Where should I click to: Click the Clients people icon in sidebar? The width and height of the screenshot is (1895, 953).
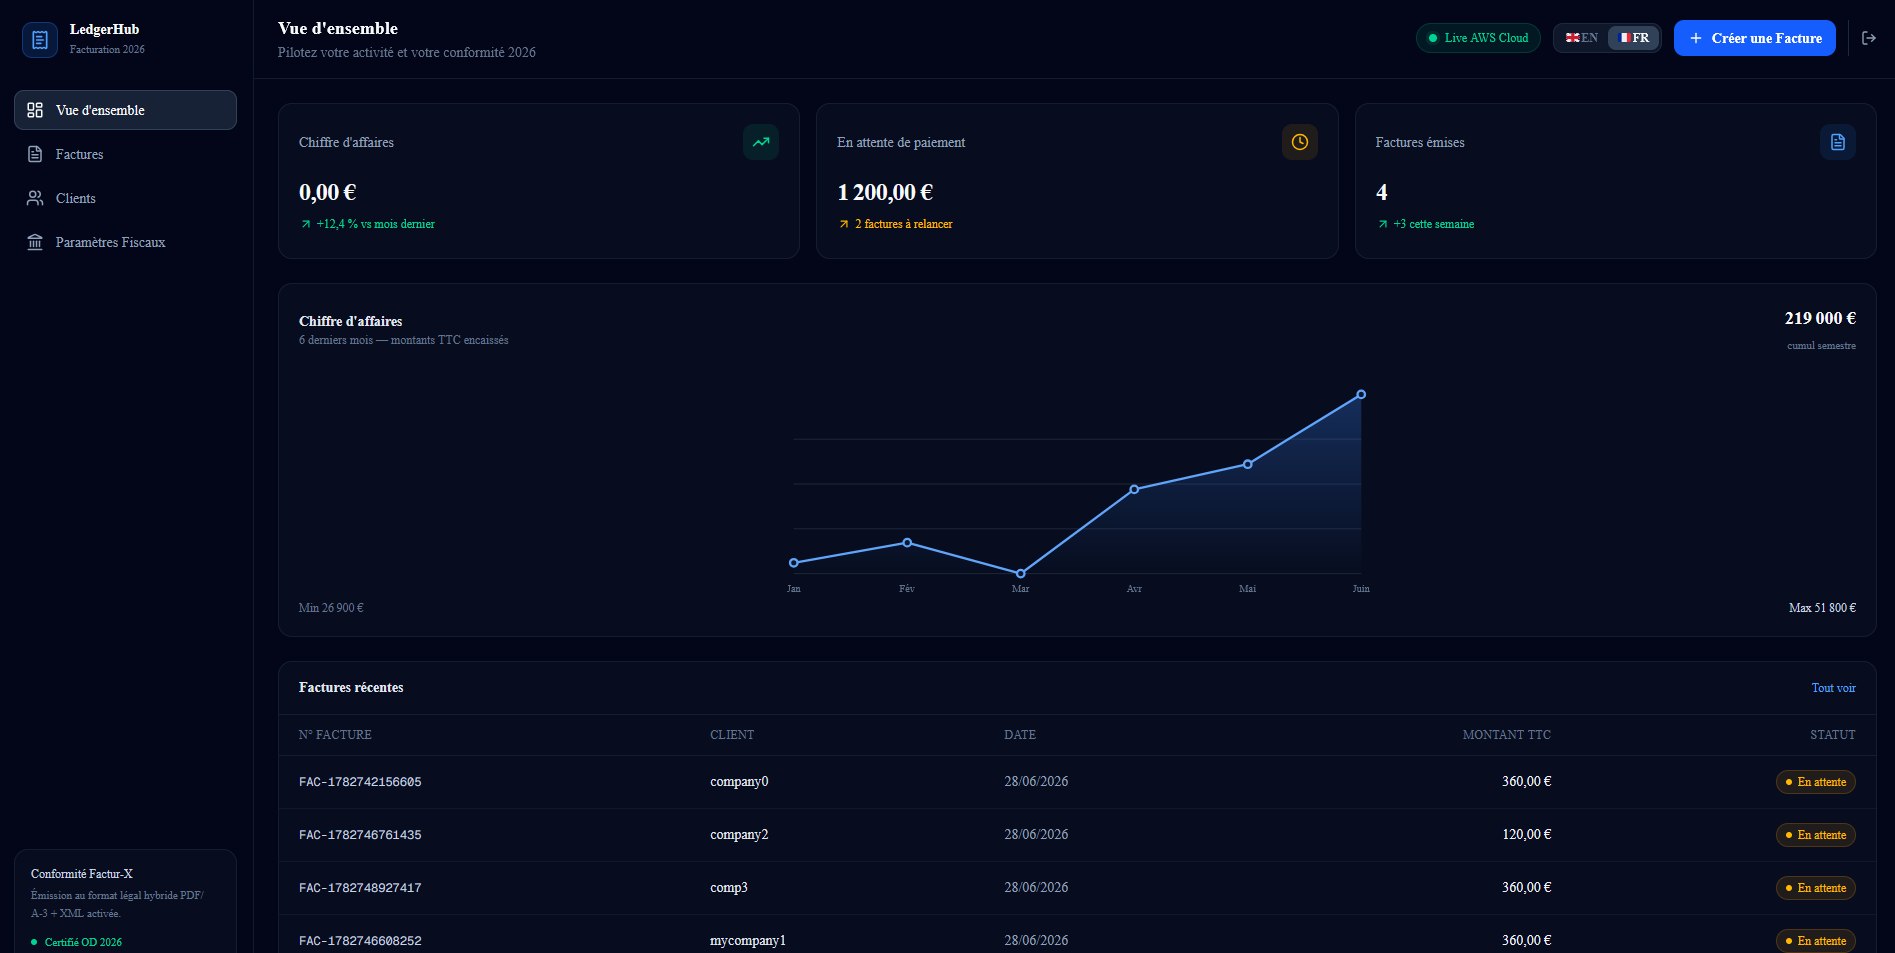click(x=35, y=198)
